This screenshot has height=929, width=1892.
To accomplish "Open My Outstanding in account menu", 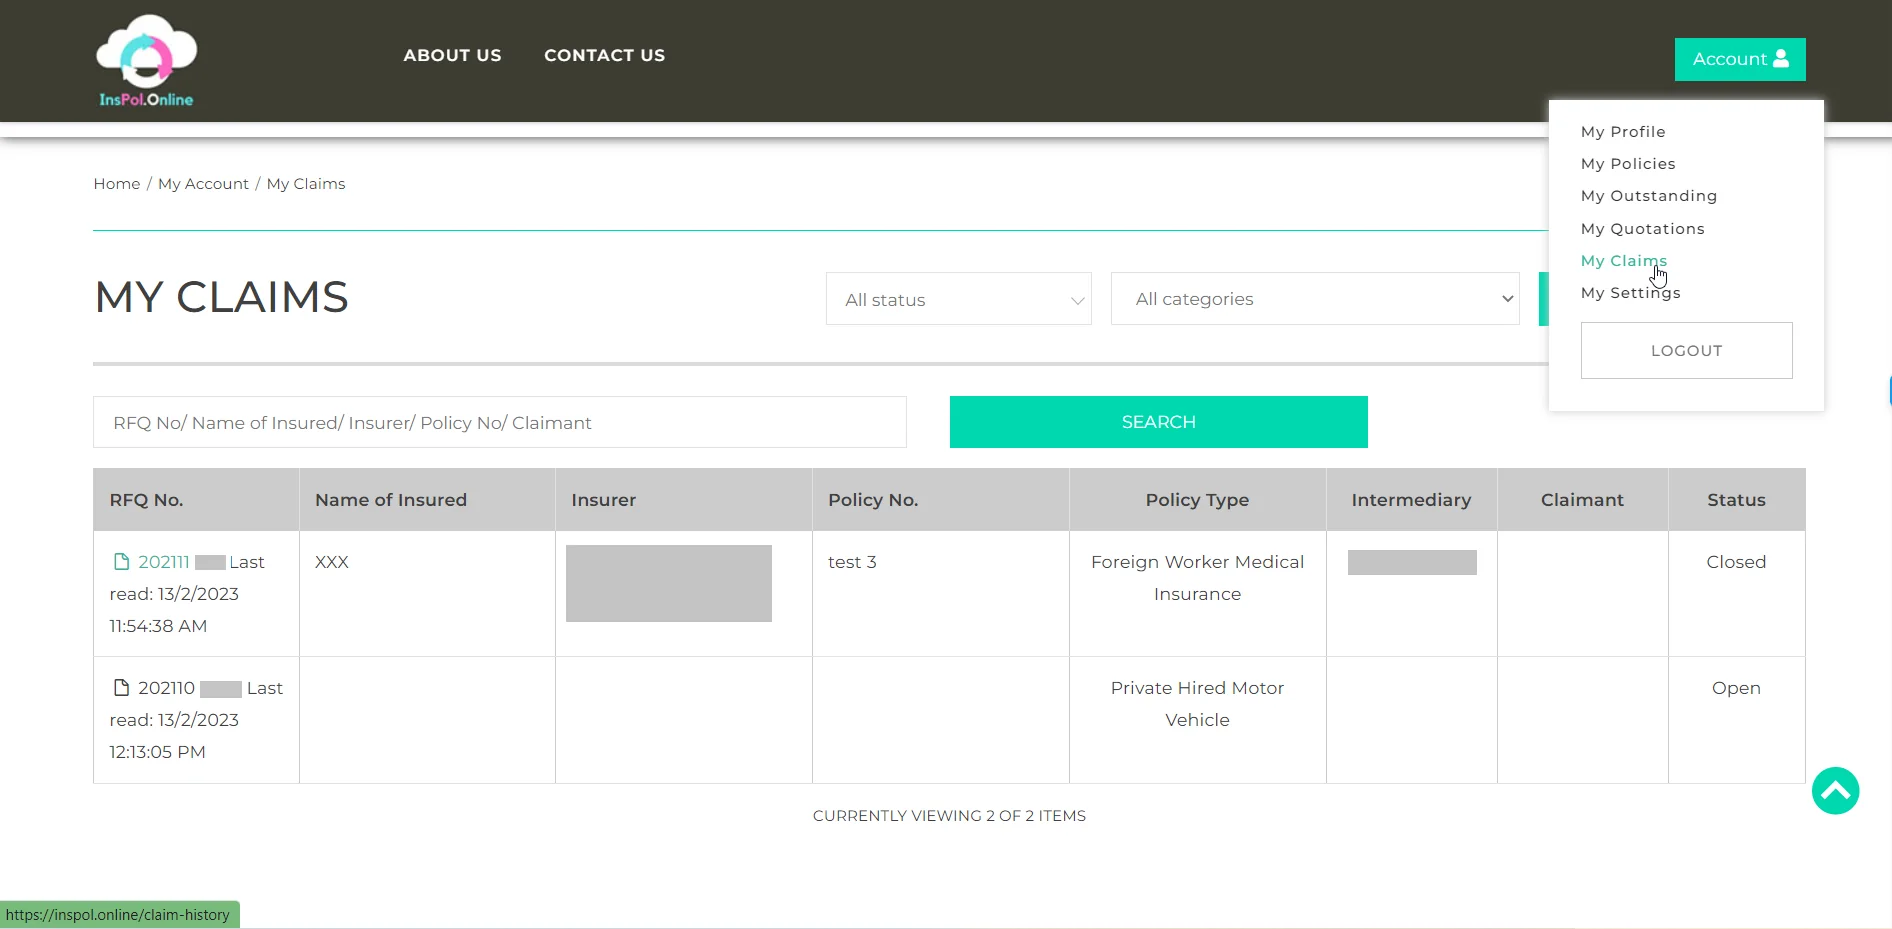I will click(1649, 196).
